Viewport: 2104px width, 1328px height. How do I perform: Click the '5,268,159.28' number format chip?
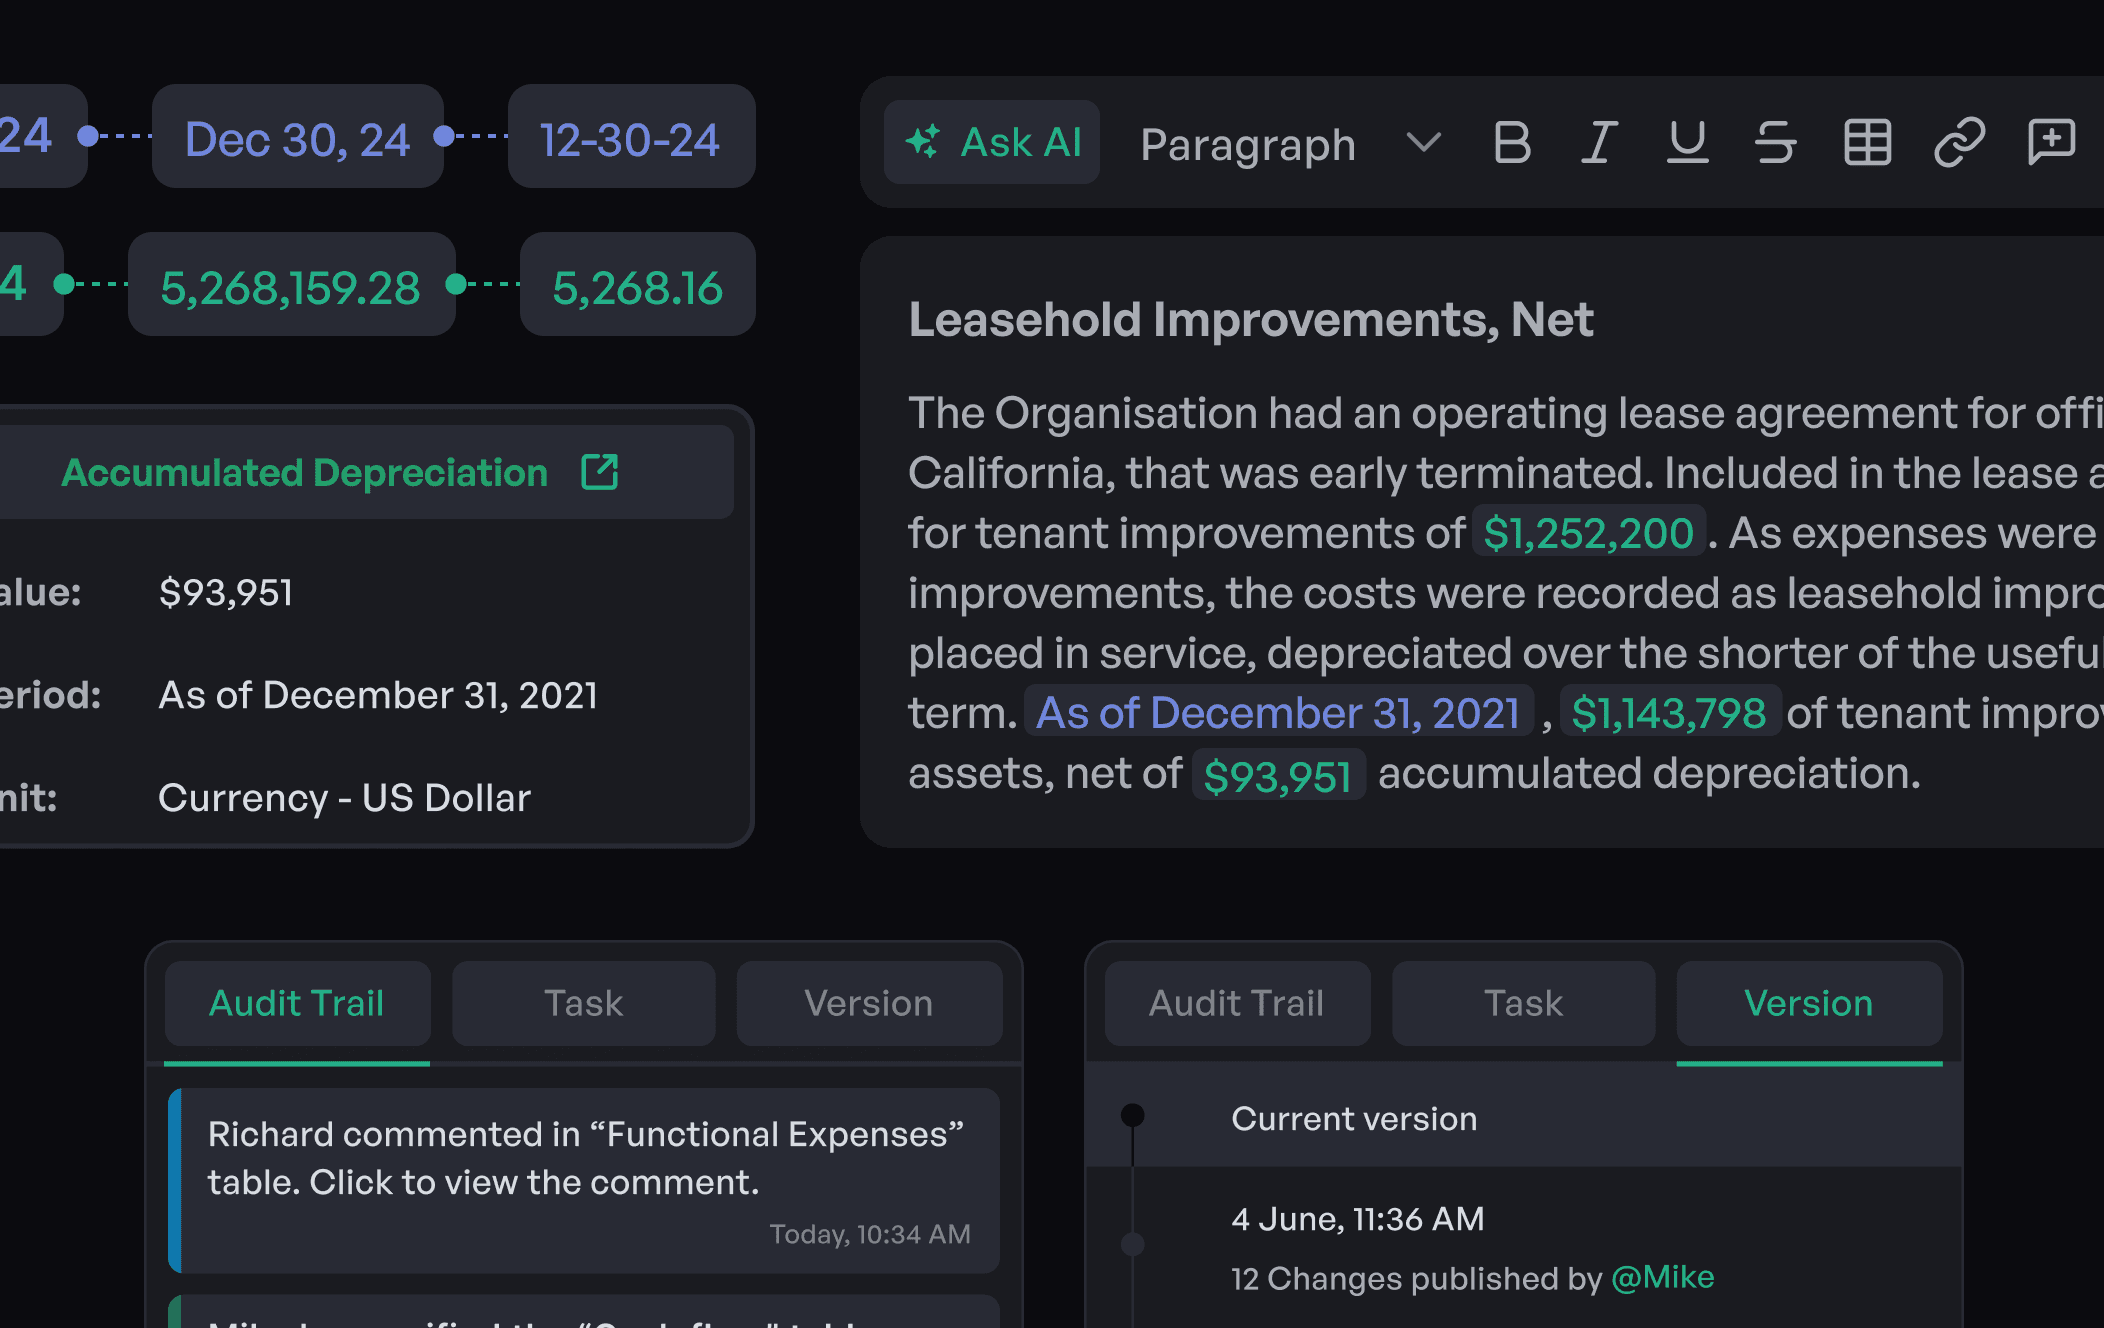(291, 284)
